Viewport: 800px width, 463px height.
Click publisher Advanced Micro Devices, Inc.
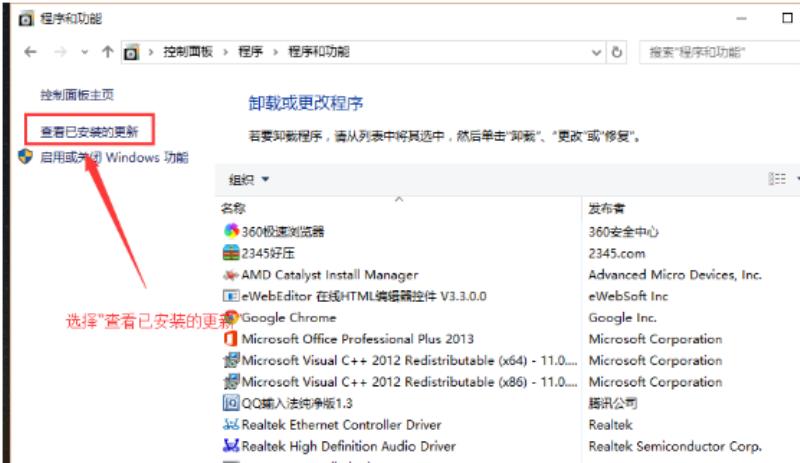pos(675,275)
